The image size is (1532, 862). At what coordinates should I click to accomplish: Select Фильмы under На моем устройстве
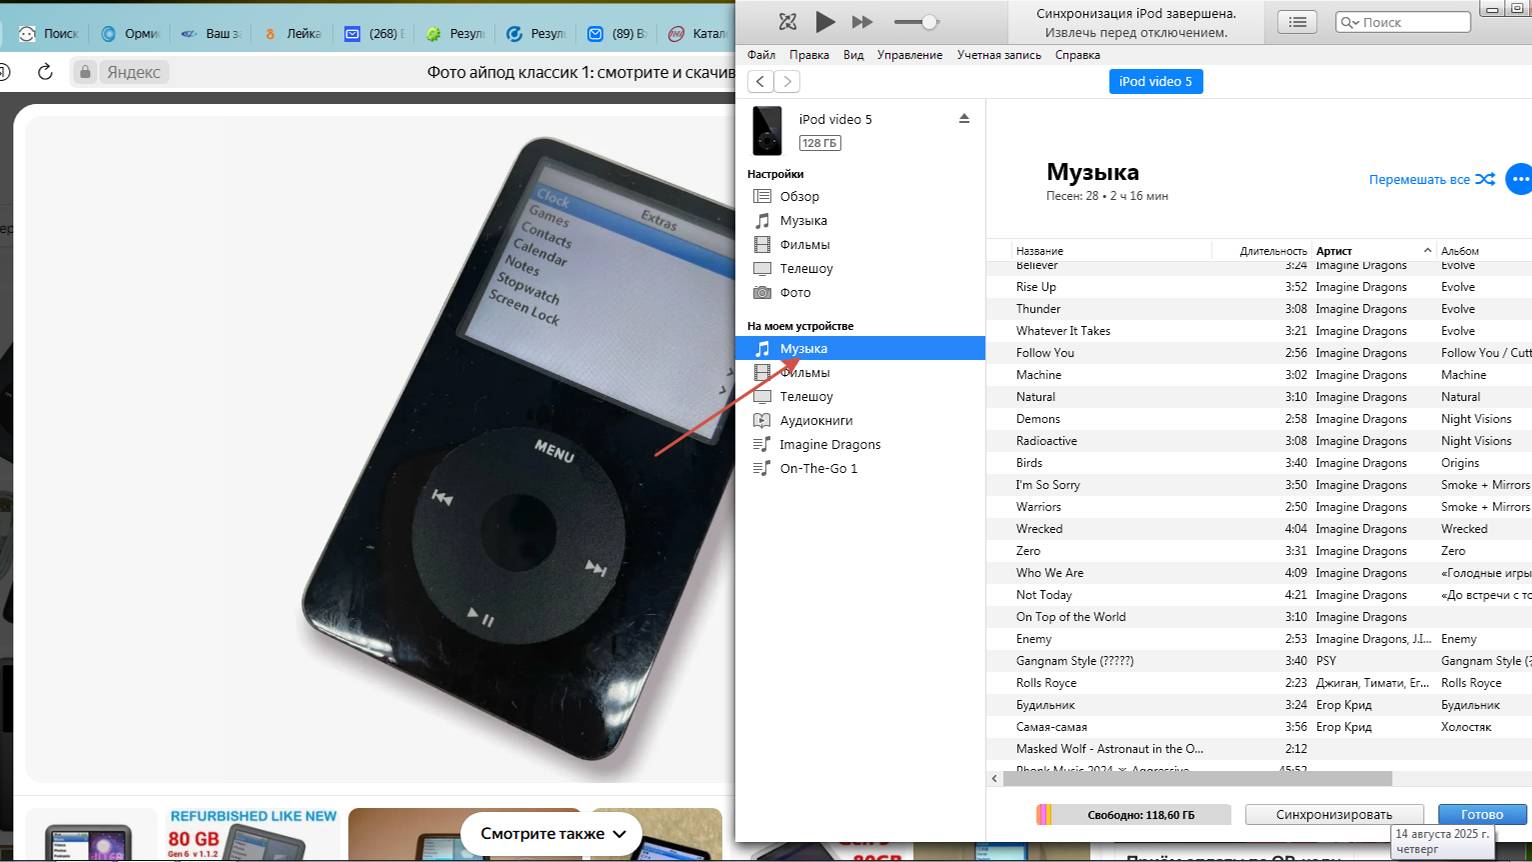point(805,373)
